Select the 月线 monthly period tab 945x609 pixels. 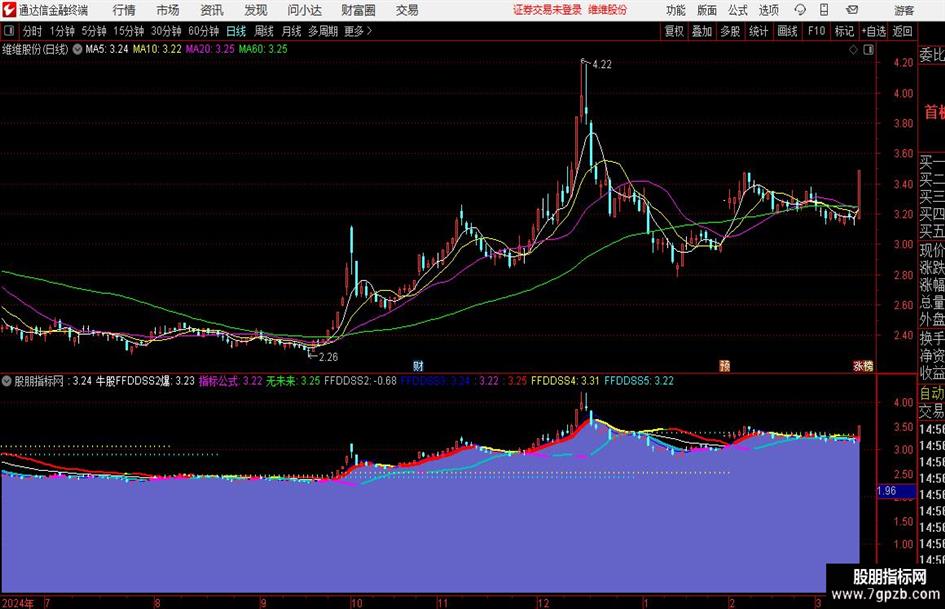click(x=292, y=31)
